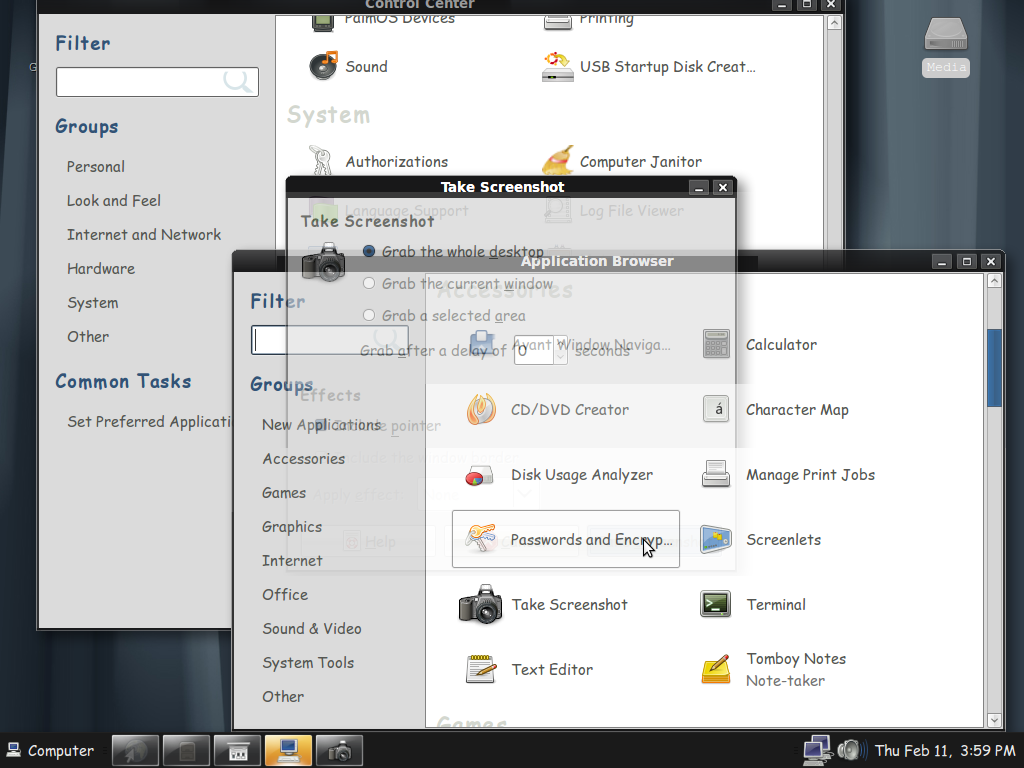This screenshot has height=768, width=1024.
Task: Click the Application Browser filter text field
Action: pos(330,340)
